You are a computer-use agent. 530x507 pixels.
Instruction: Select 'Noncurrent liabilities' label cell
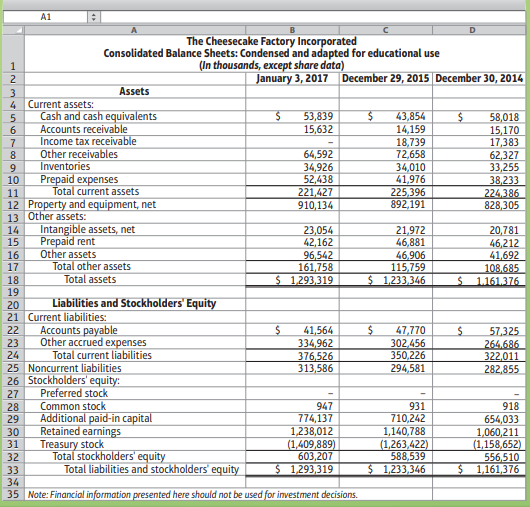pyautogui.click(x=135, y=368)
